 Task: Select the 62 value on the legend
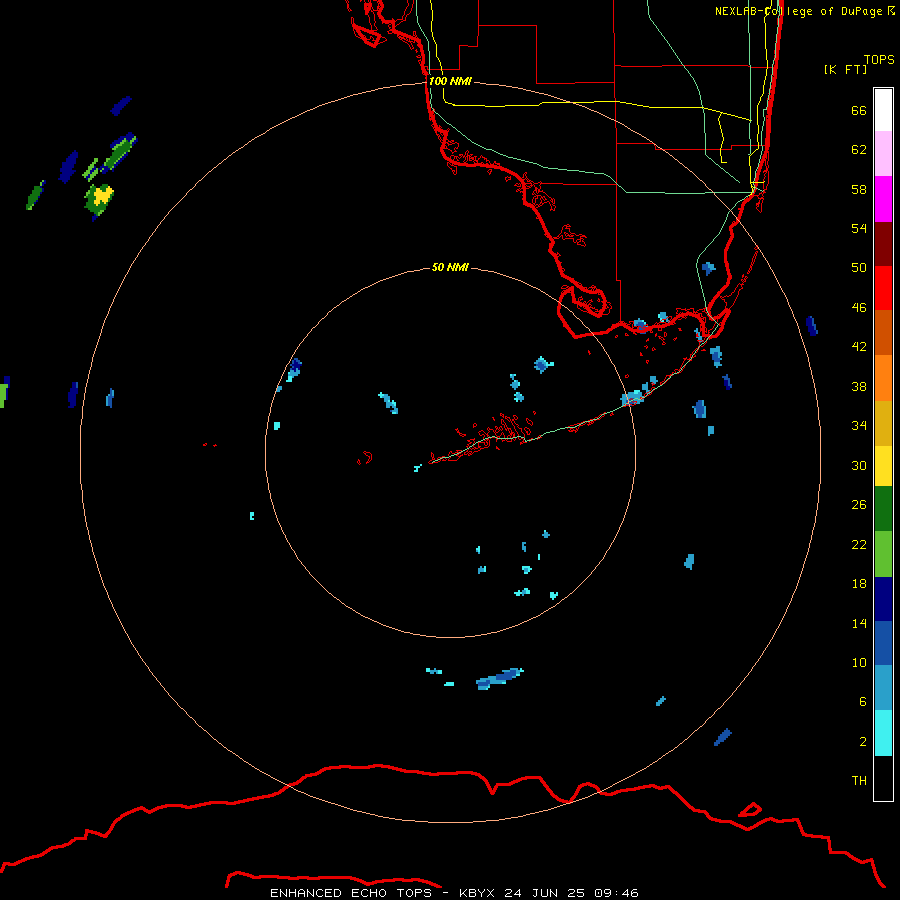[859, 150]
